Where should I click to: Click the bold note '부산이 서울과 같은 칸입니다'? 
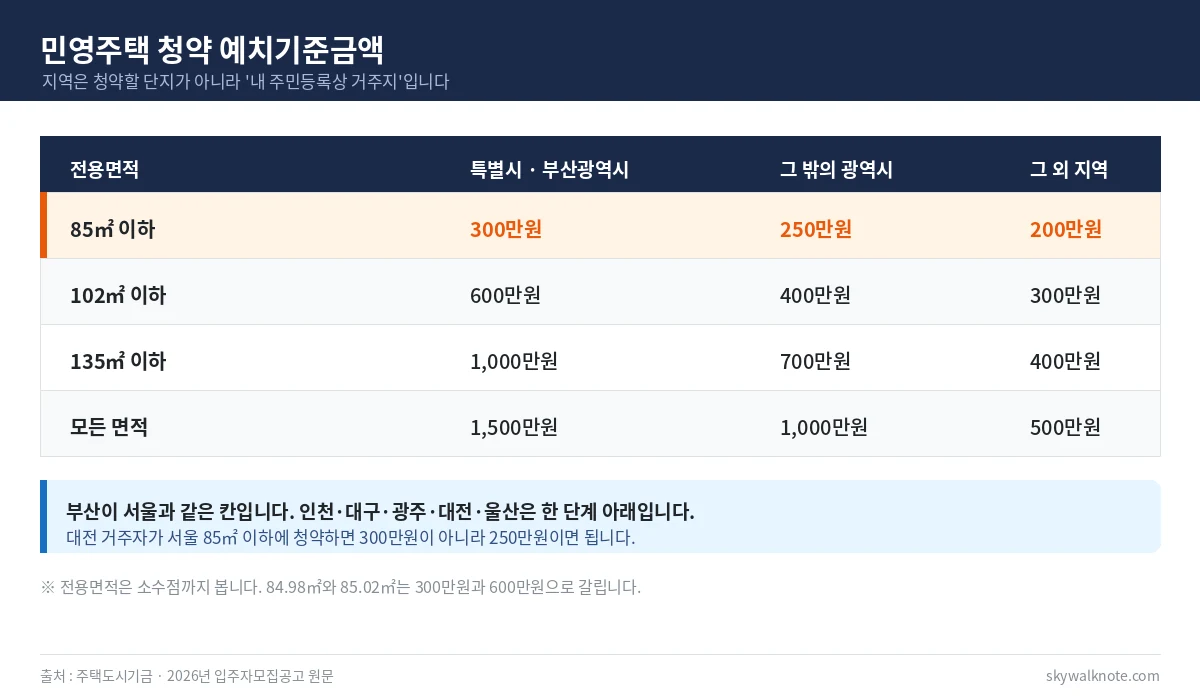tap(380, 512)
